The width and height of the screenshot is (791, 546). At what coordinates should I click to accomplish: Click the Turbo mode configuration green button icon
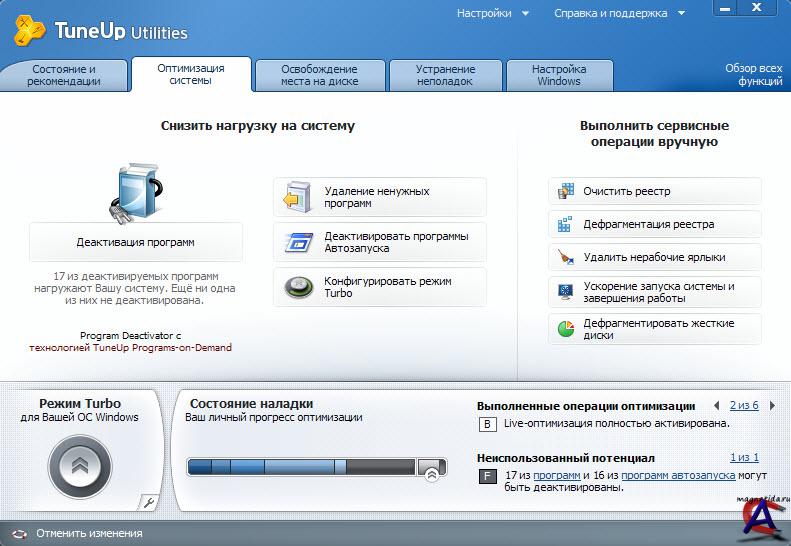point(299,287)
